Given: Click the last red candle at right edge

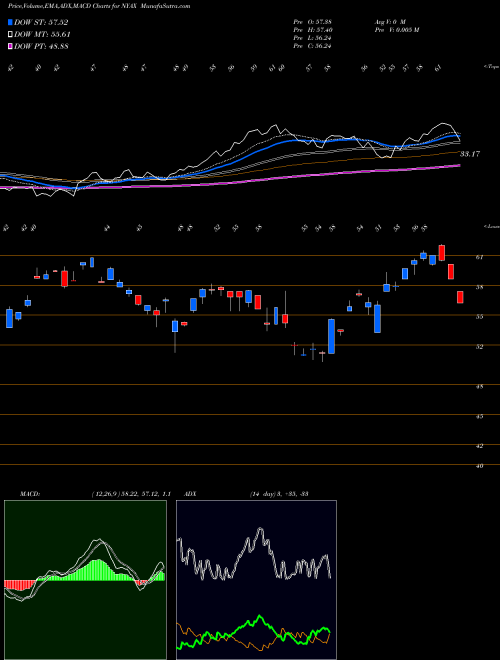Looking at the screenshot, I should coord(460,297).
